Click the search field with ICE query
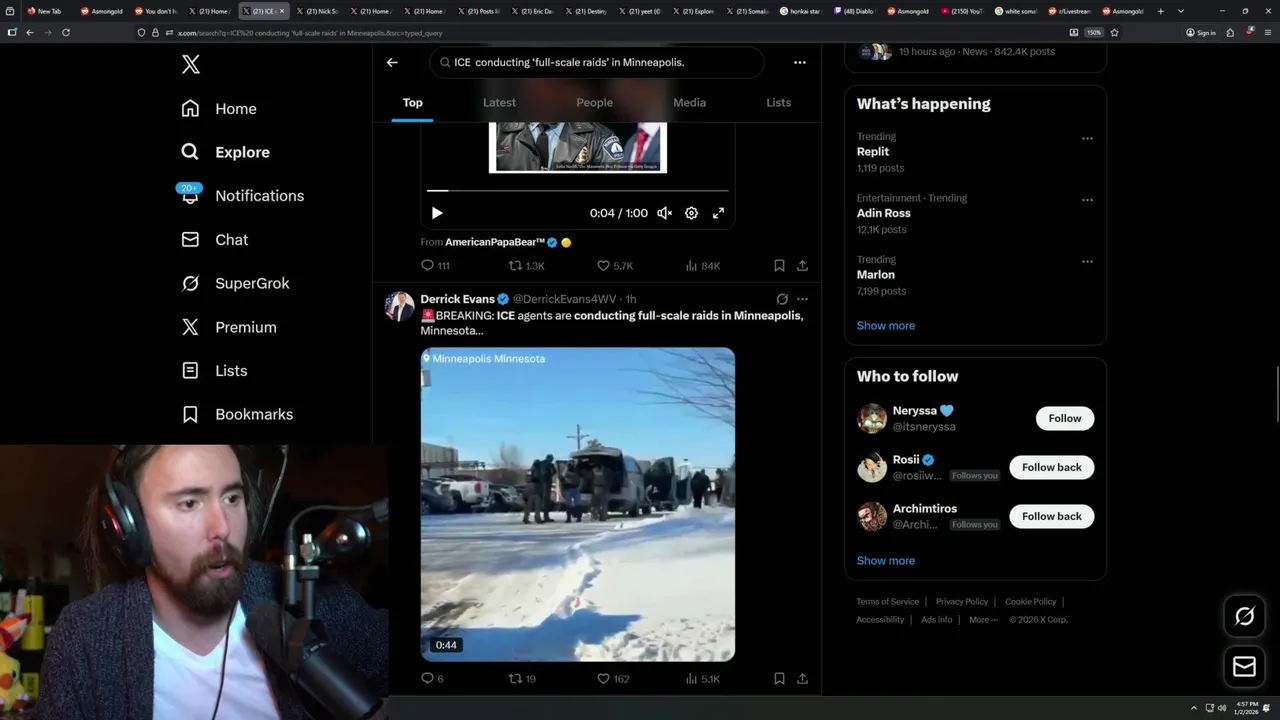 [597, 62]
